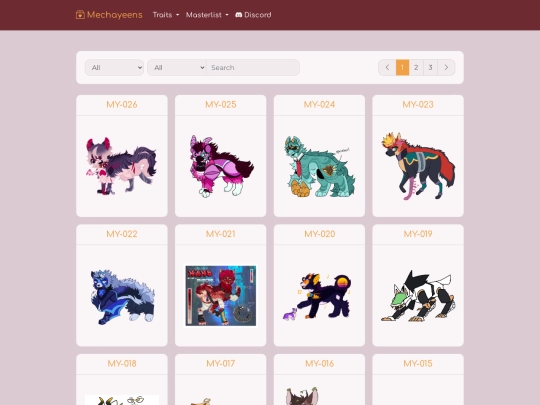Focus the Search input field
The image size is (540, 405).
pyautogui.click(x=253, y=68)
